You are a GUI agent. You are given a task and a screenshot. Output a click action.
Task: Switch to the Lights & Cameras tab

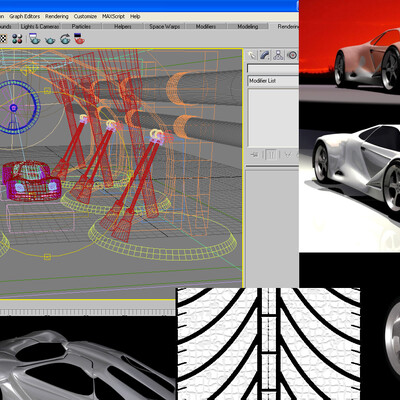pos(40,26)
